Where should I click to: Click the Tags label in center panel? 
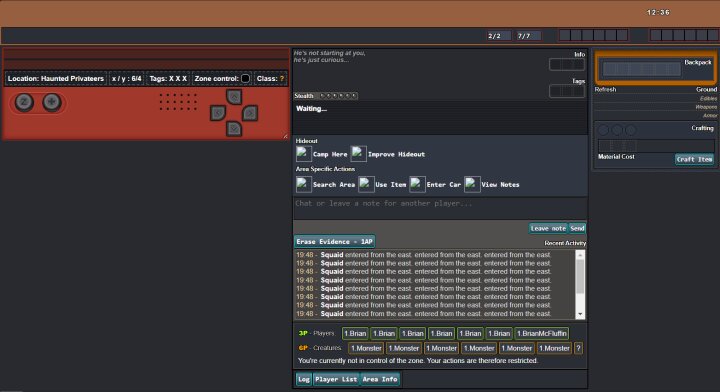(579, 81)
